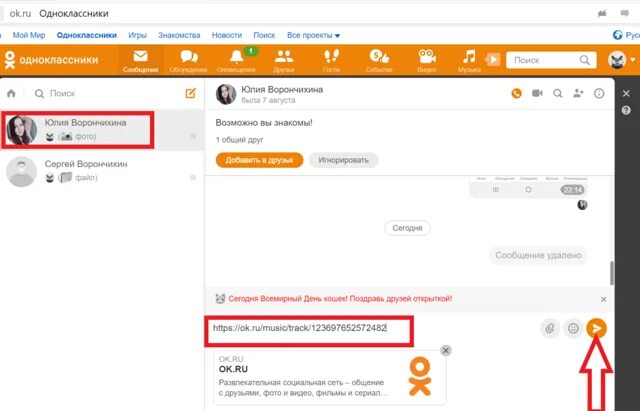This screenshot has height=411, width=640.
Task: Expand the Все проекты dropdown
Action: pyautogui.click(x=313, y=35)
